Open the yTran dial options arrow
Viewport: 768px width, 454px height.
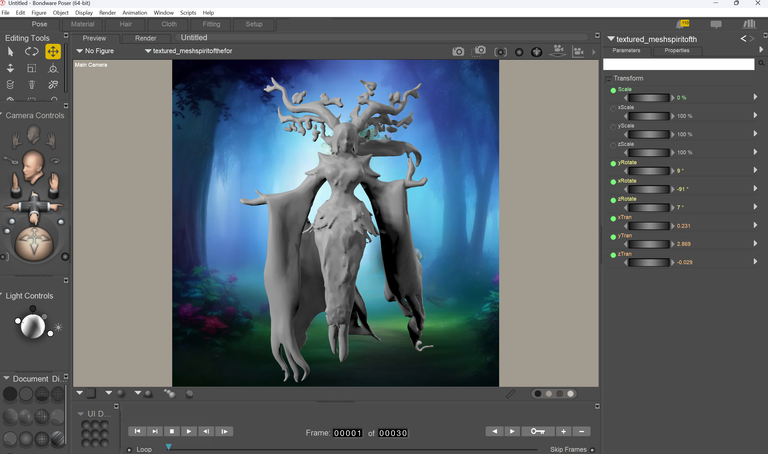pos(755,243)
